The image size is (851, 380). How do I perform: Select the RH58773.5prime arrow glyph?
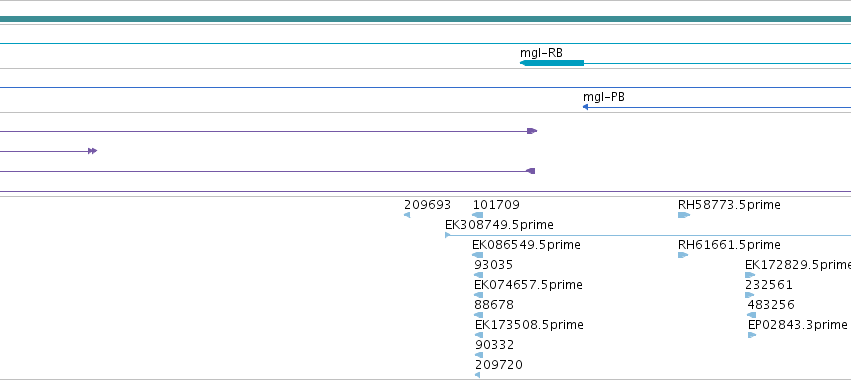pyautogui.click(x=684, y=215)
